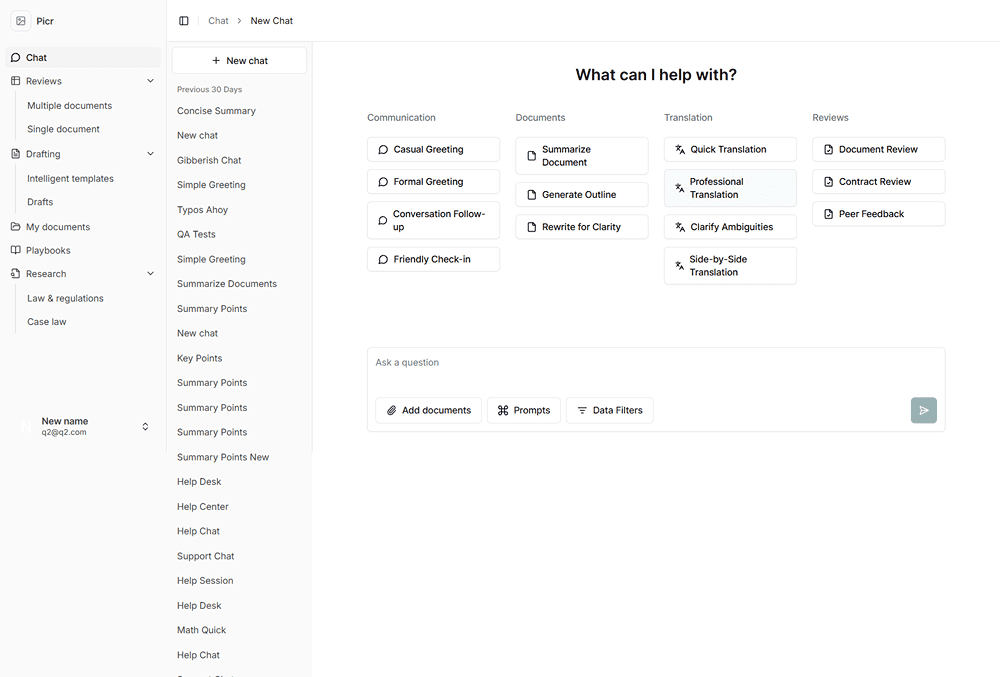The image size is (1000, 677).
Task: Collapse the Reviews section
Action: tap(151, 81)
